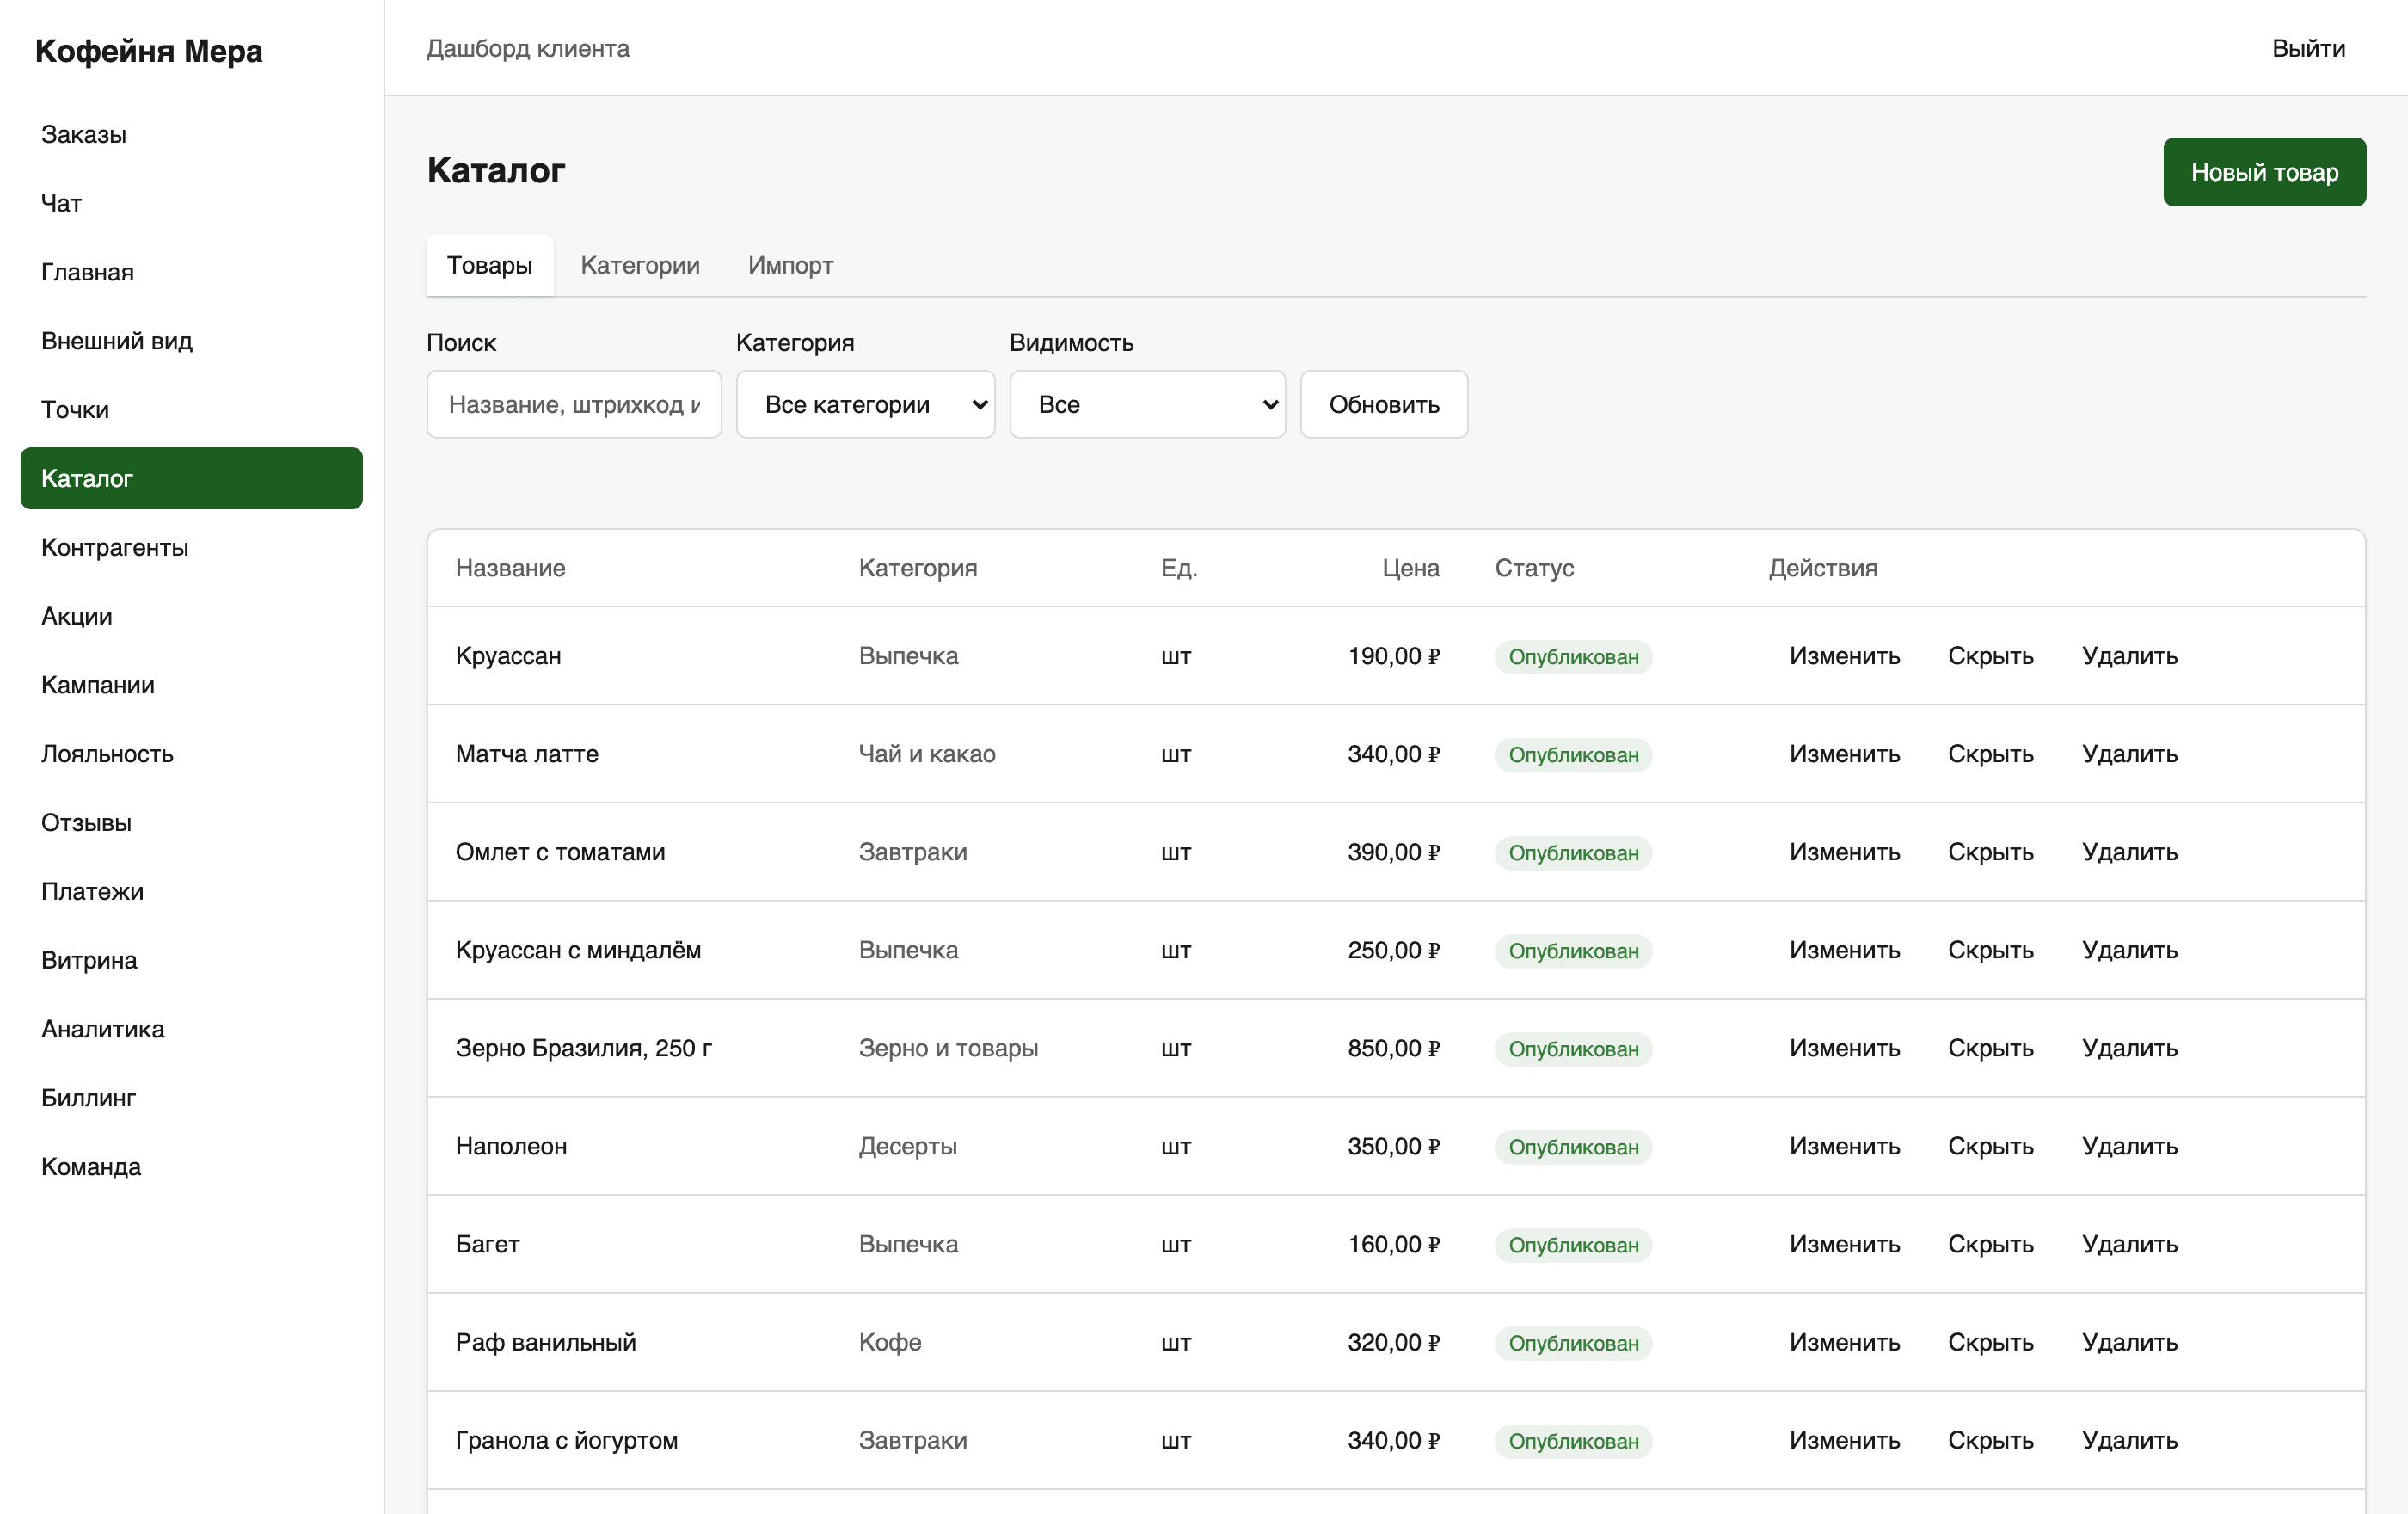Click Скрыть in the Круассан row

click(x=1990, y=656)
